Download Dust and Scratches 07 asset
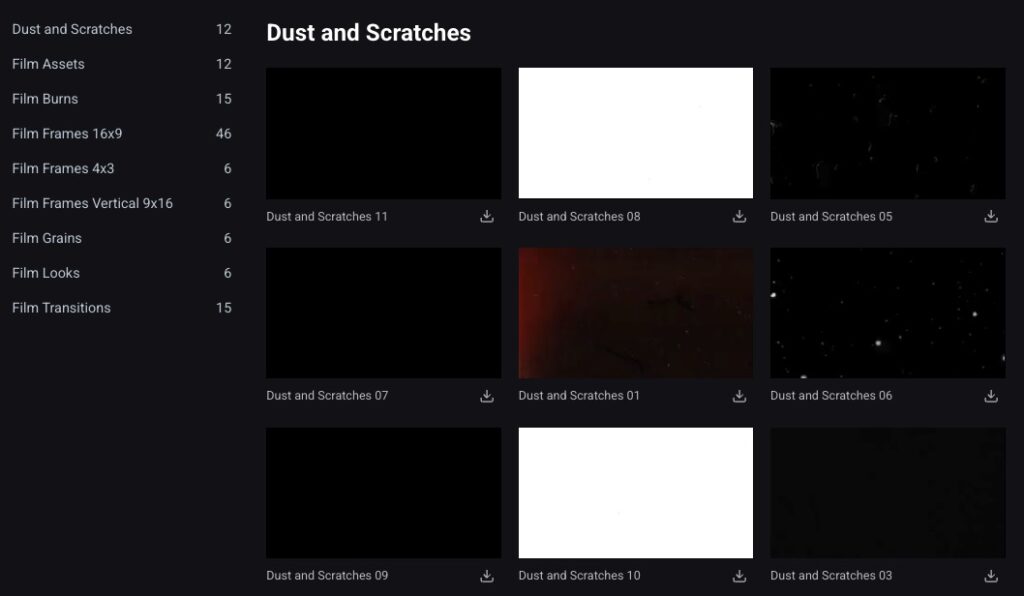Viewport: 1024px width, 596px height. (x=487, y=396)
